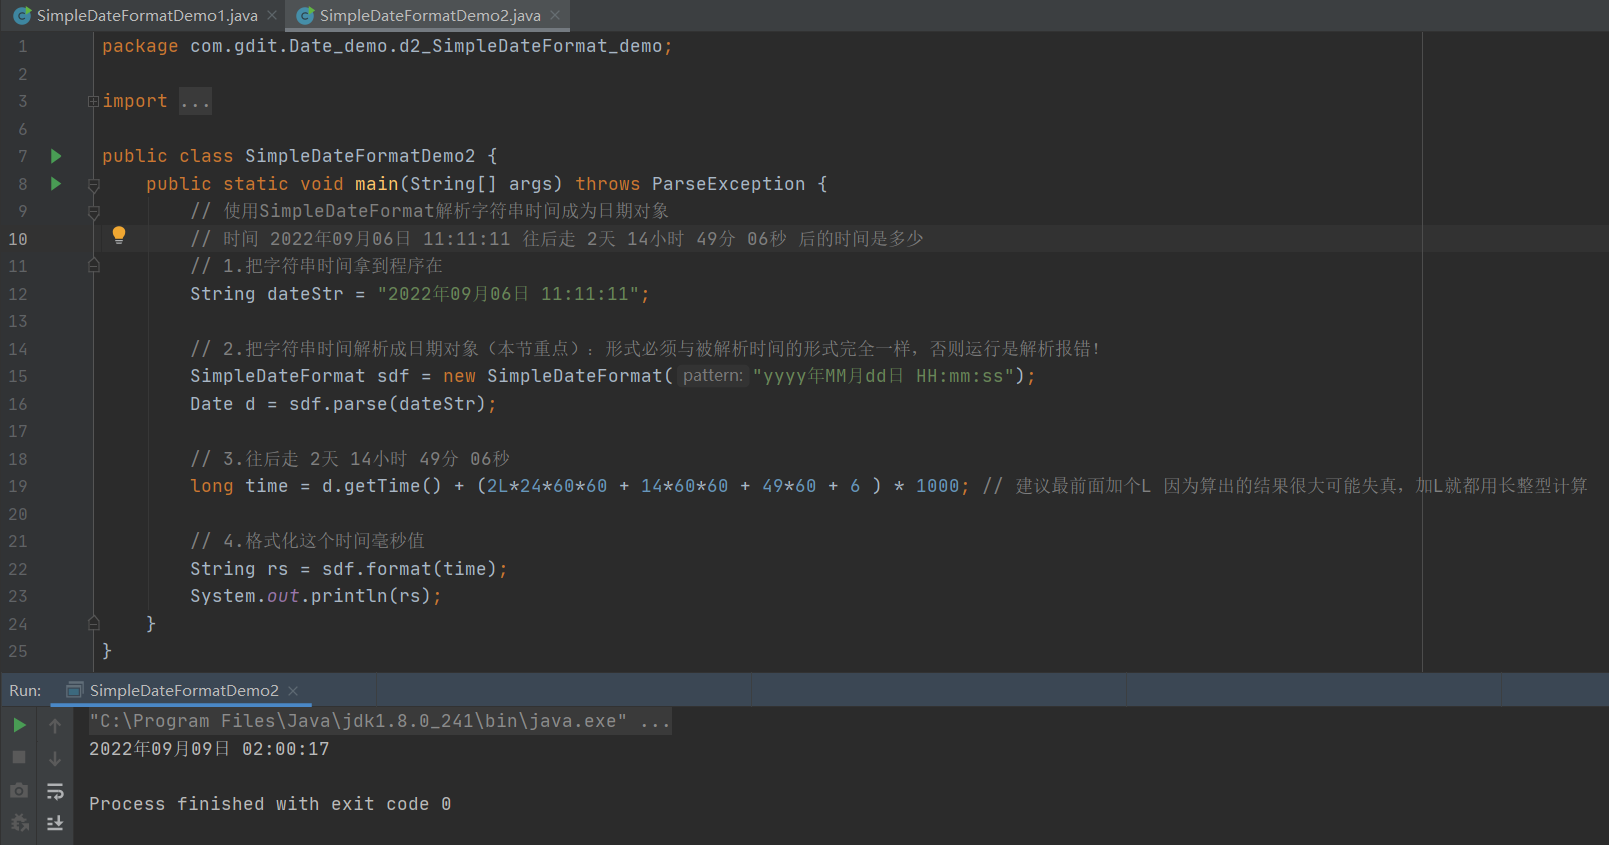Collapse the comment block fold on line 9
The image size is (1609, 845).
(94, 212)
